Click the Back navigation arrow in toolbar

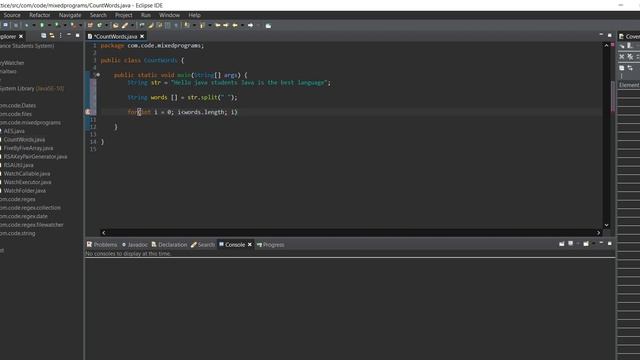click(x=235, y=25)
